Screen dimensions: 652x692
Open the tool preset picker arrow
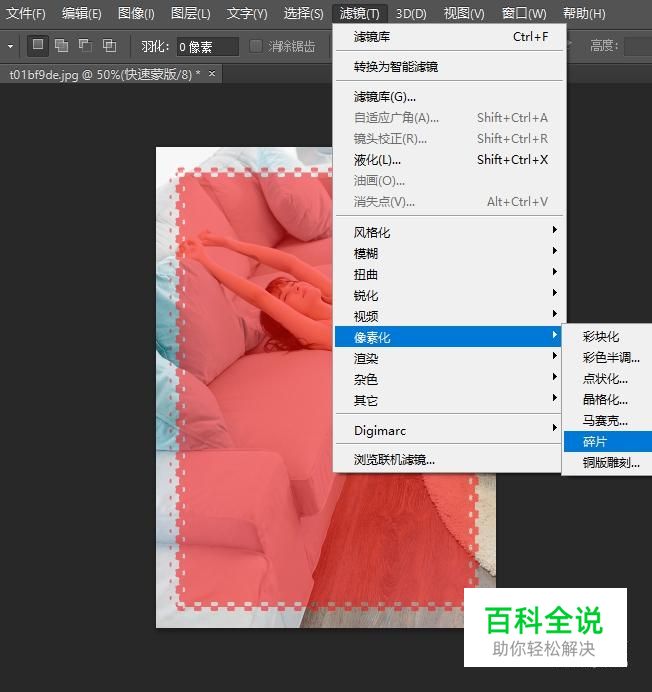10,46
